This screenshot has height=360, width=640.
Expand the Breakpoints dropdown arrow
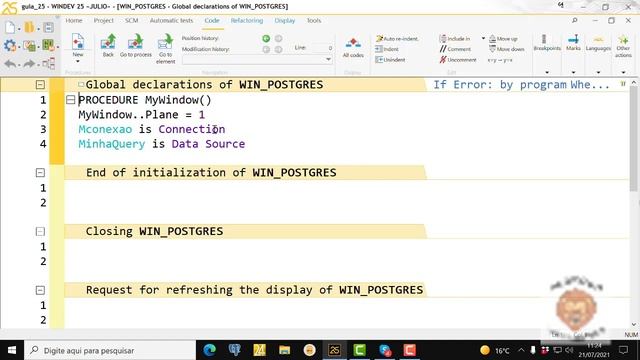pyautogui.click(x=547, y=72)
